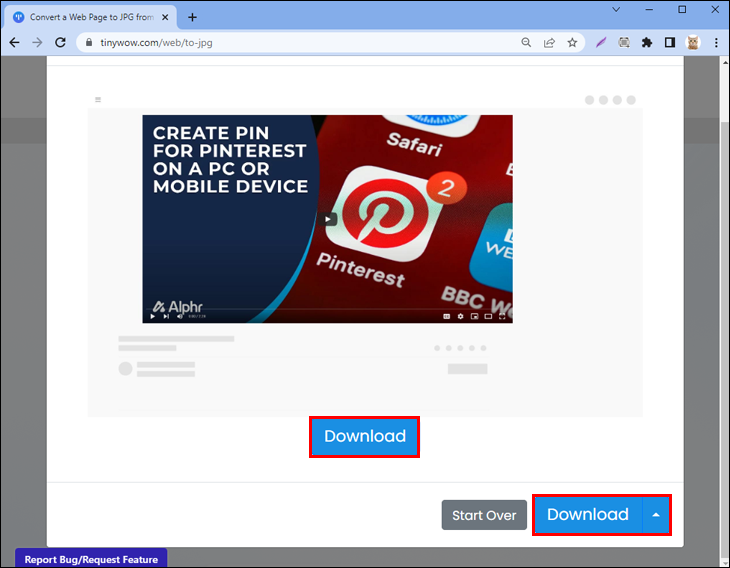730x568 pixels.
Task: Open the profile avatar menu
Action: (693, 43)
